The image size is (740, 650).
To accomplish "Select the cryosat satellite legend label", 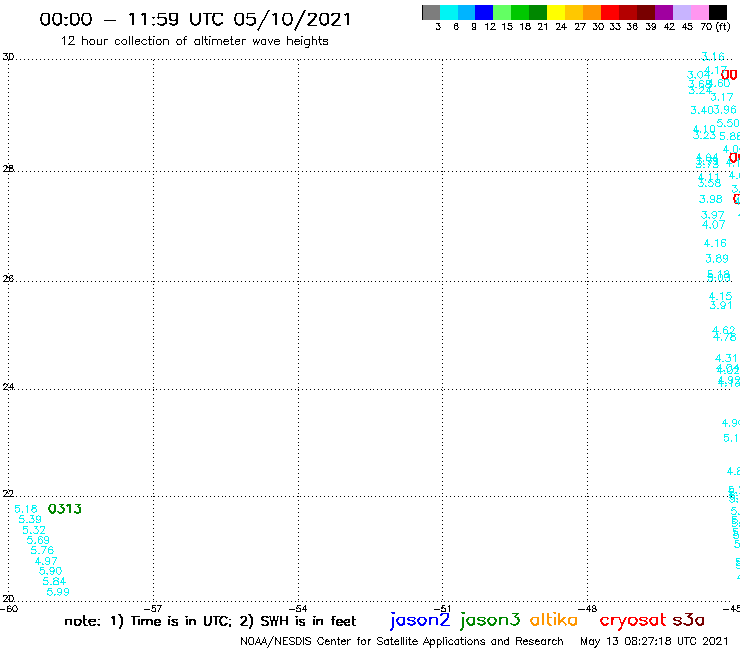I will [x=633, y=621].
